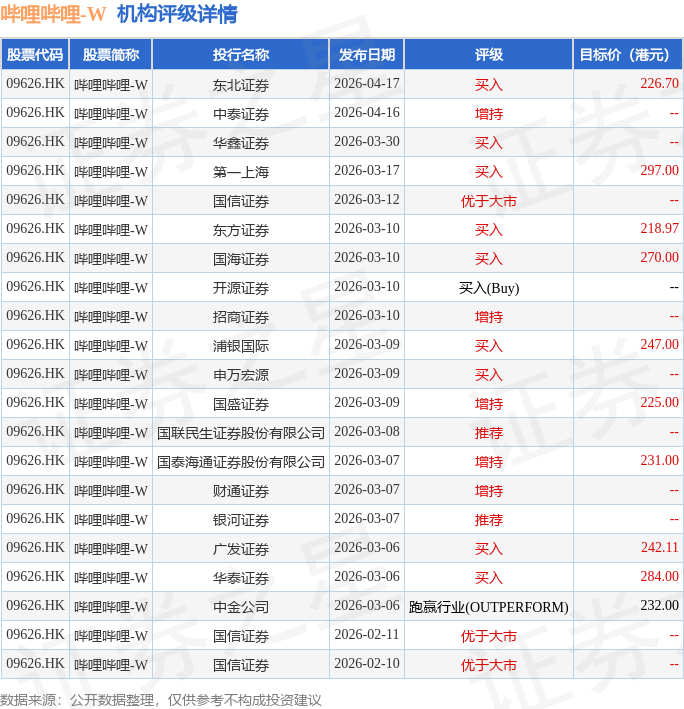Viewport: 684px width, 709px height.
Task: Select the 国海证券 cell
Action: tap(241, 259)
